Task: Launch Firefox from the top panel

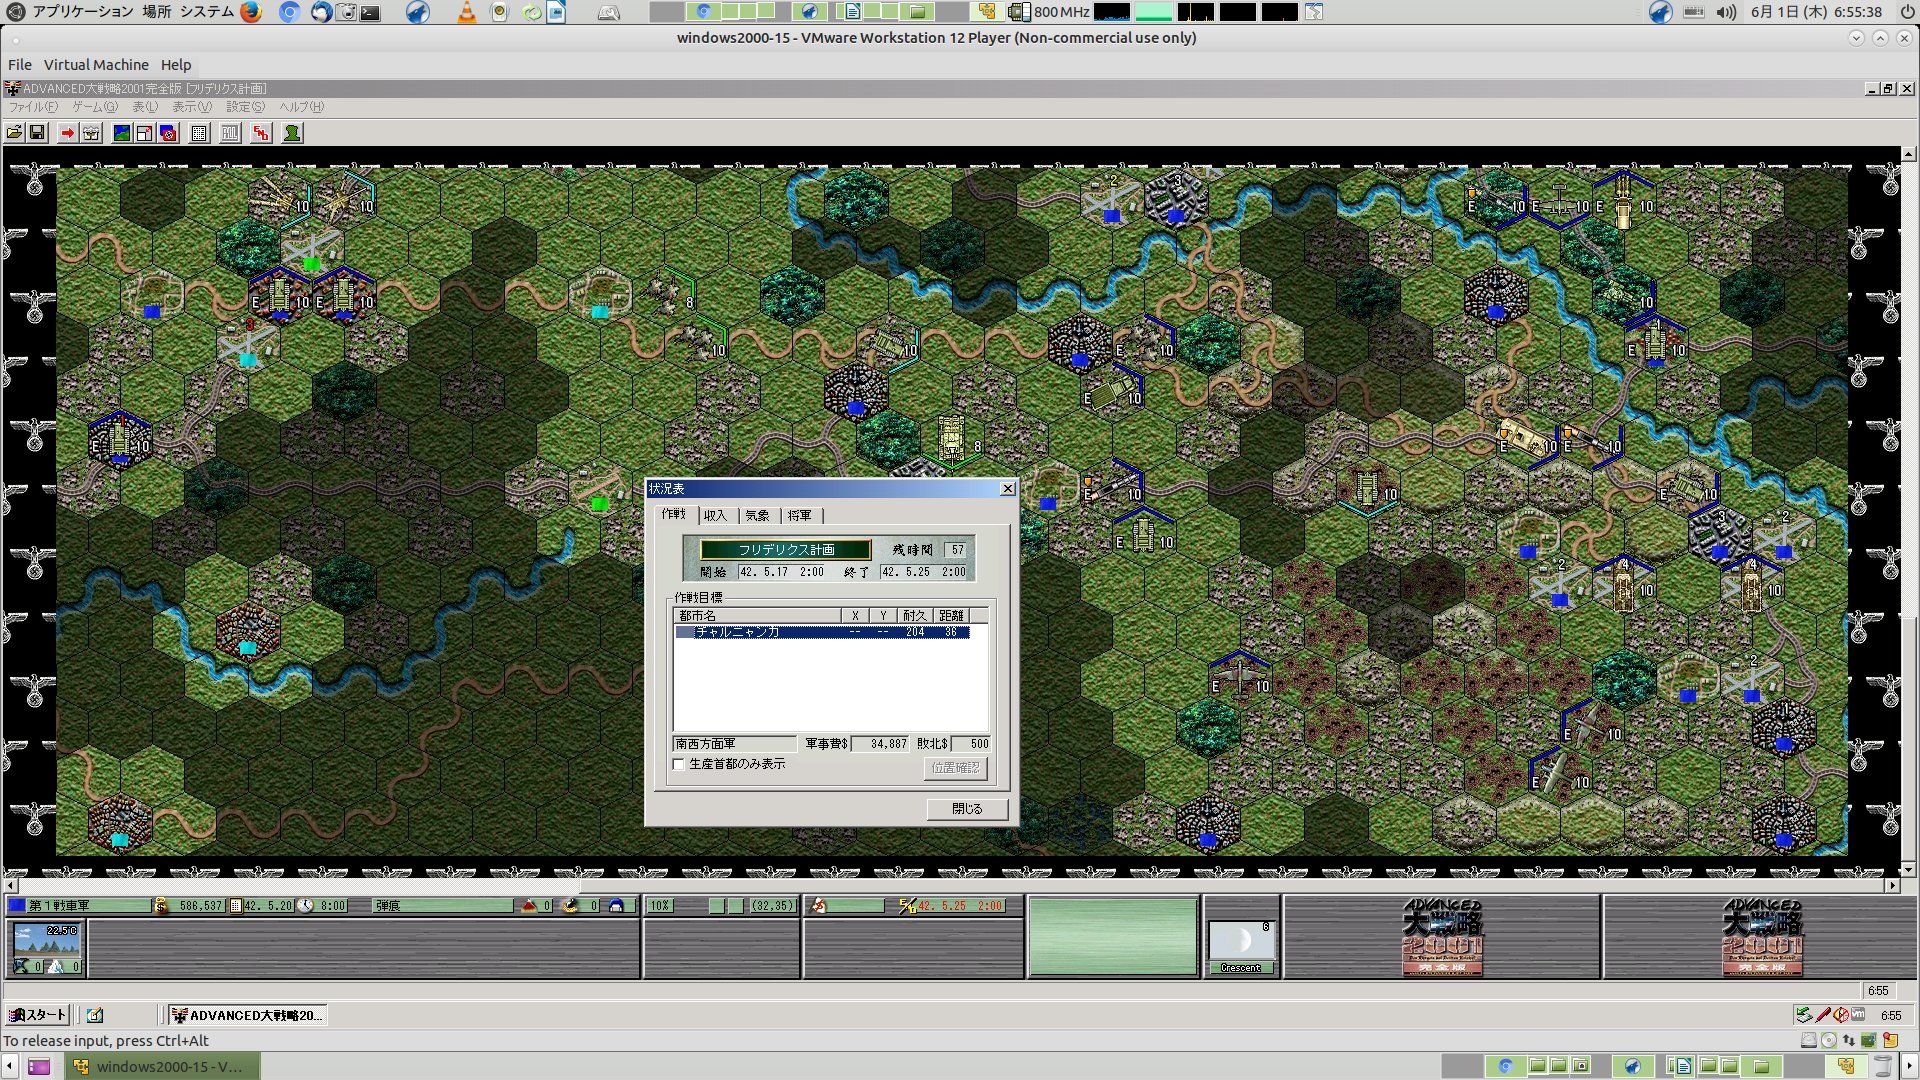Action: [251, 12]
